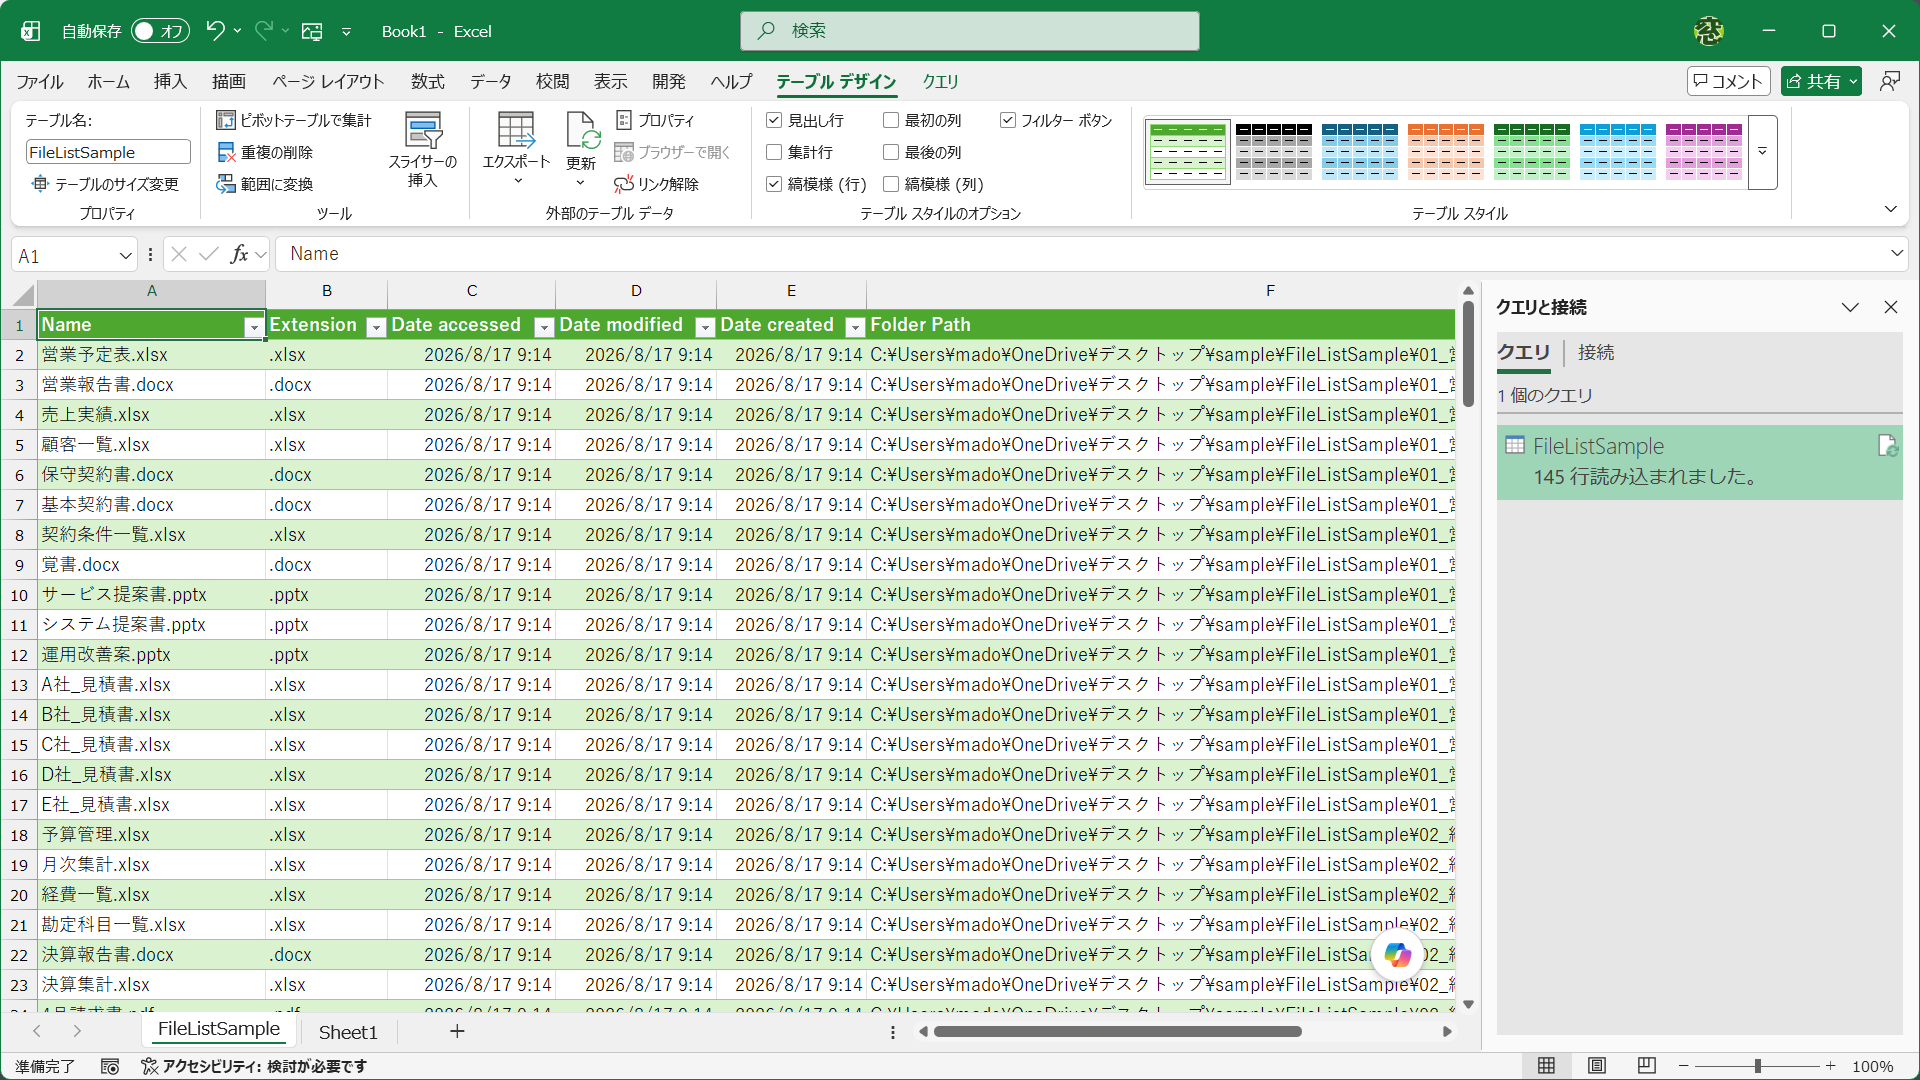Open table Properties (プロパティ) in external data
The width and height of the screenshot is (1920, 1080).
[655, 120]
